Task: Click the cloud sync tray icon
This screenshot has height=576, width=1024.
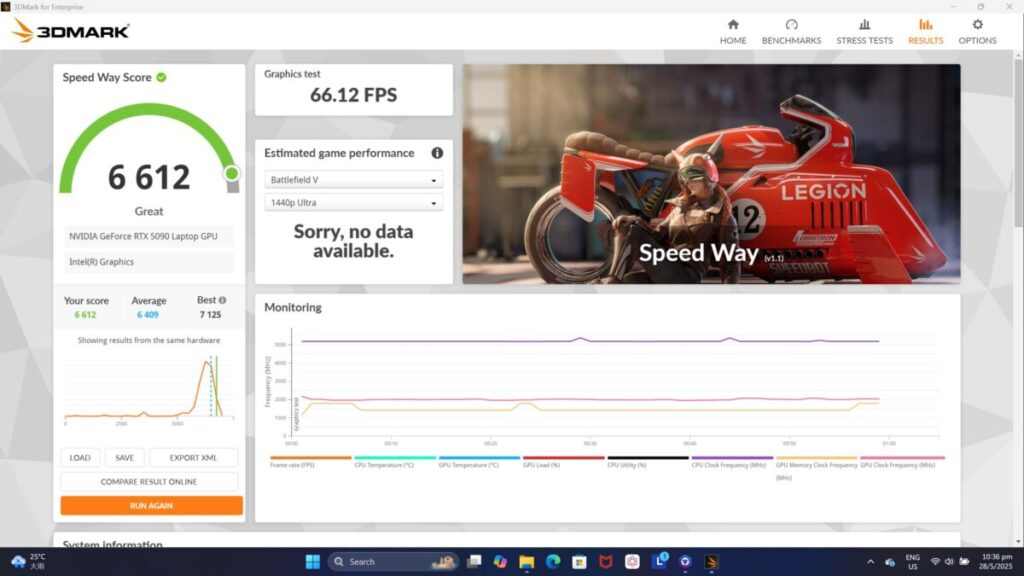Action: [x=889, y=562]
